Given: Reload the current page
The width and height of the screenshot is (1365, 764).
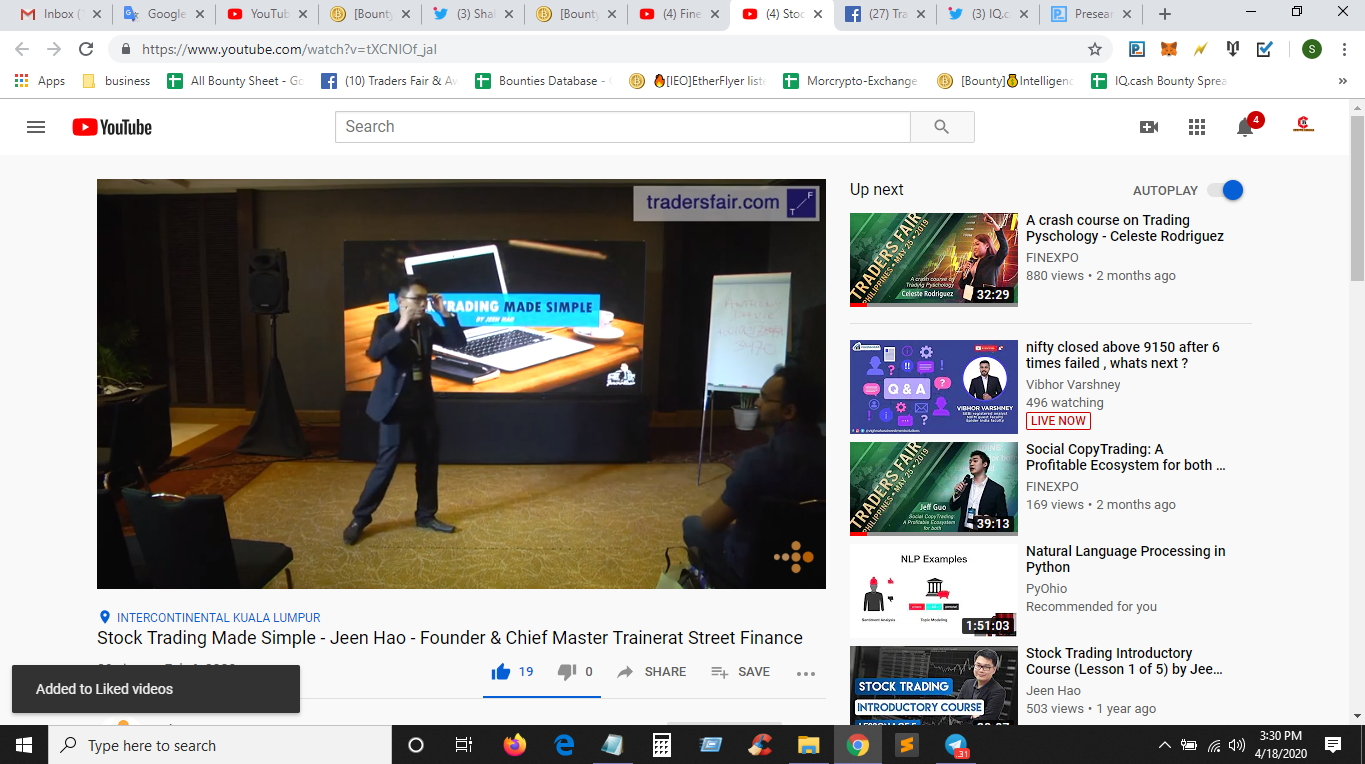Looking at the screenshot, I should click(x=86, y=49).
